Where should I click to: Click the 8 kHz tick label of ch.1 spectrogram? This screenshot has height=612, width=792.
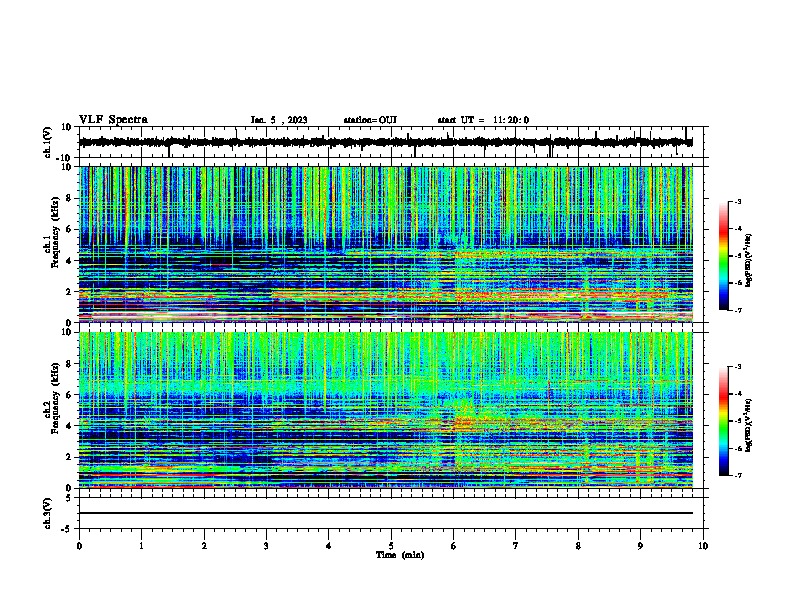pos(69,198)
